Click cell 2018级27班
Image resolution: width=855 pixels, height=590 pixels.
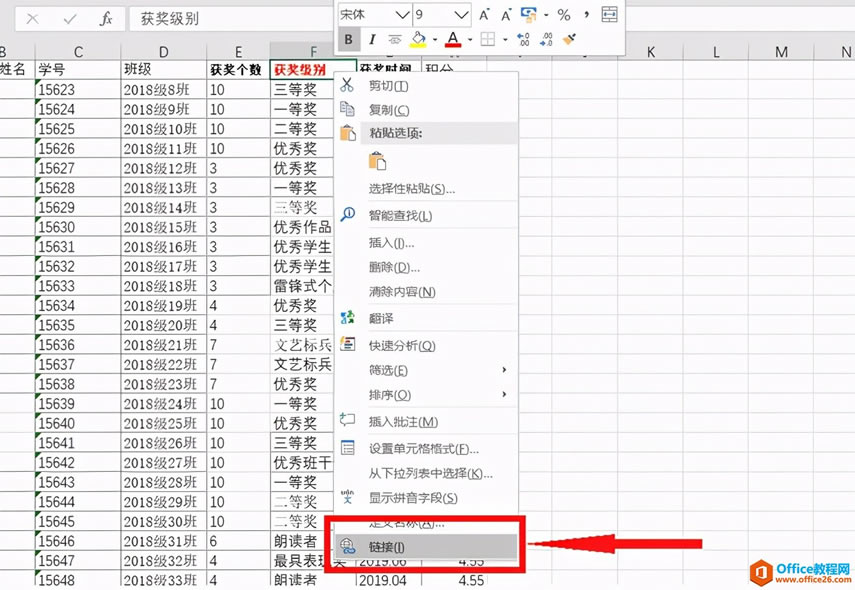pos(164,462)
